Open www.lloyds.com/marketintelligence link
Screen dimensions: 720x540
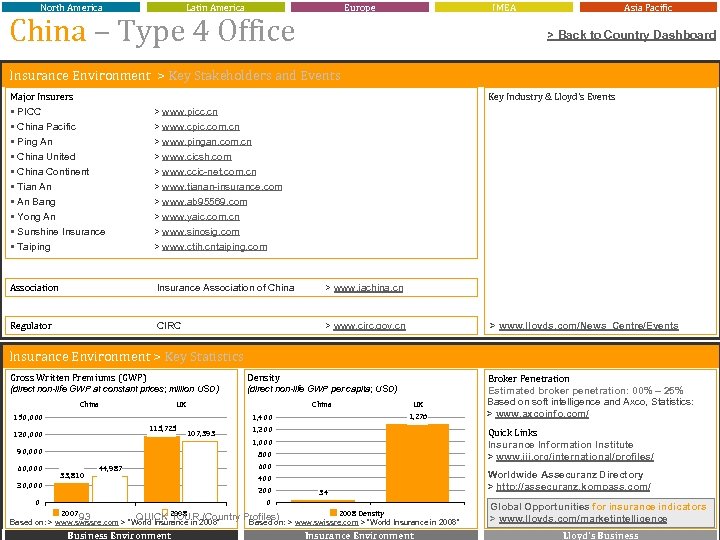click(583, 519)
